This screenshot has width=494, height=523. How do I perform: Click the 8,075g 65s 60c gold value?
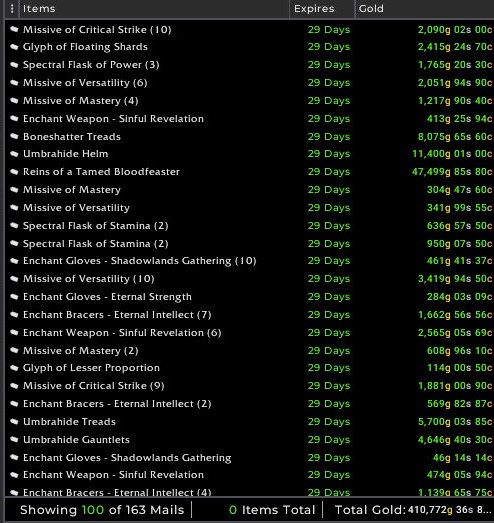click(455, 136)
